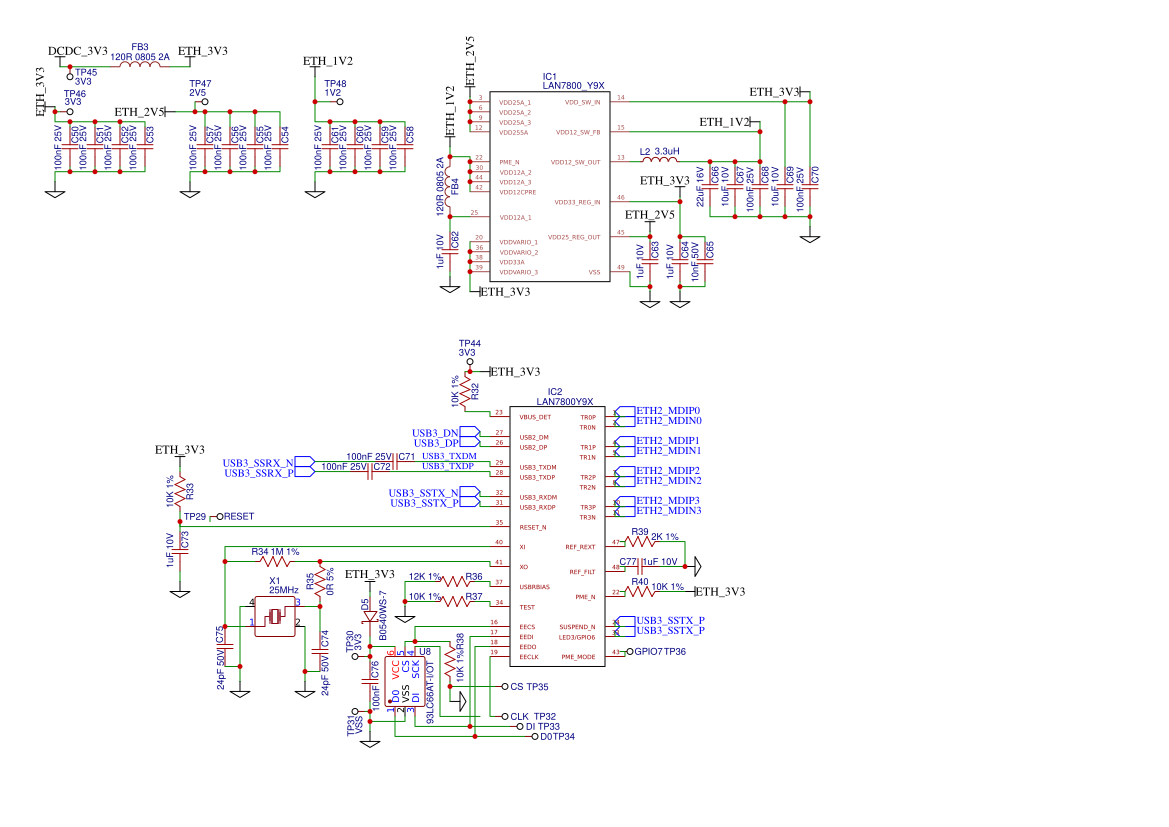1169x827 pixels.
Task: Select the ETH2_MDIP2 port
Action: 625,471
